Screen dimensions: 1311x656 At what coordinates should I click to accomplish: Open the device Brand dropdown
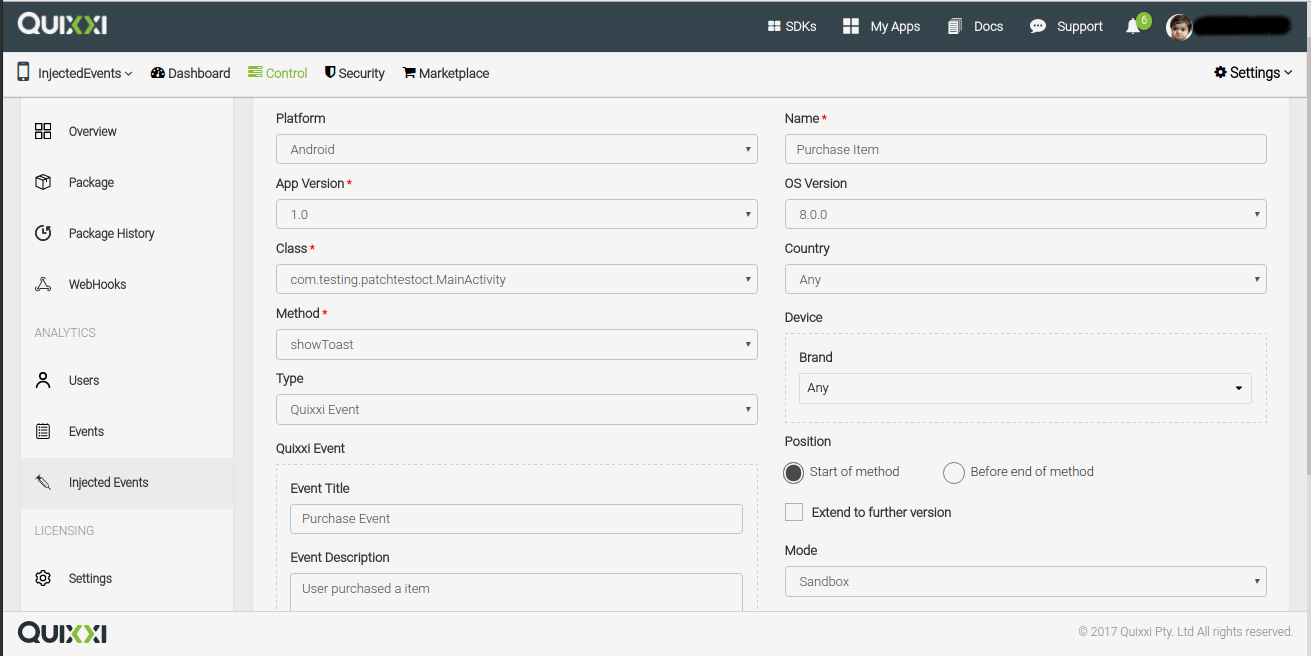tap(1025, 388)
